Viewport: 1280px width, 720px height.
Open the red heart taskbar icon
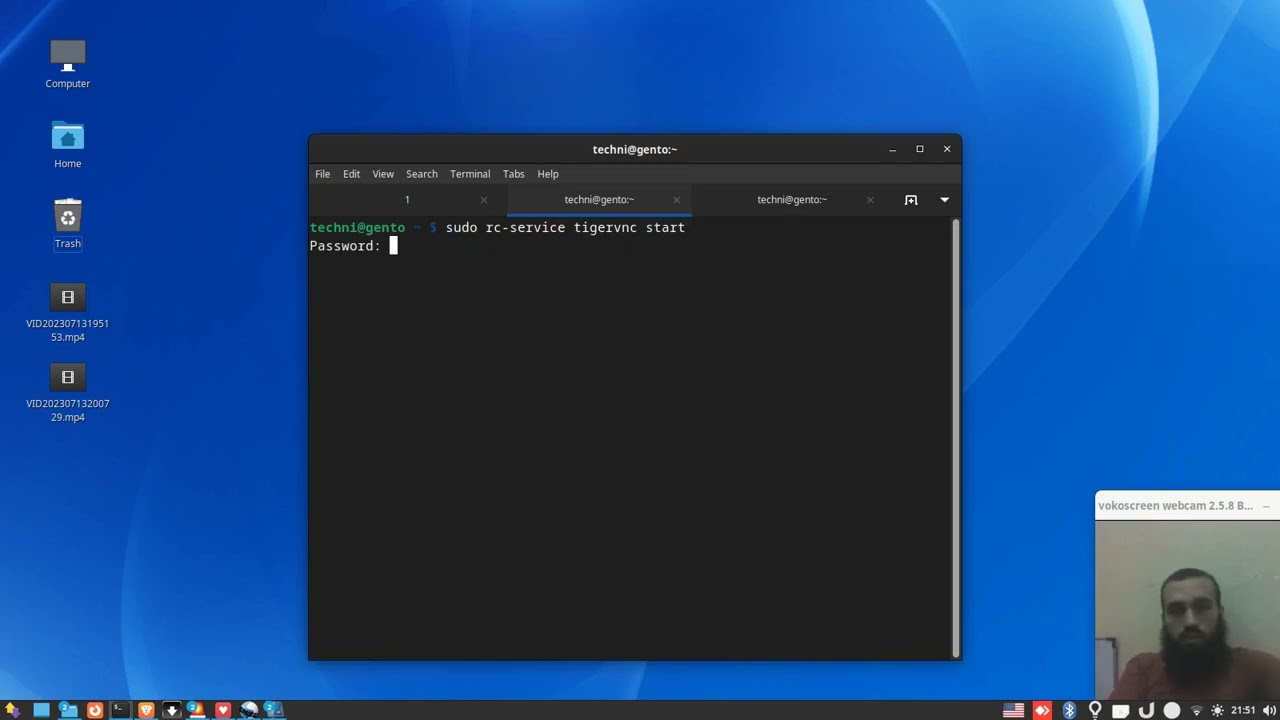pos(223,710)
